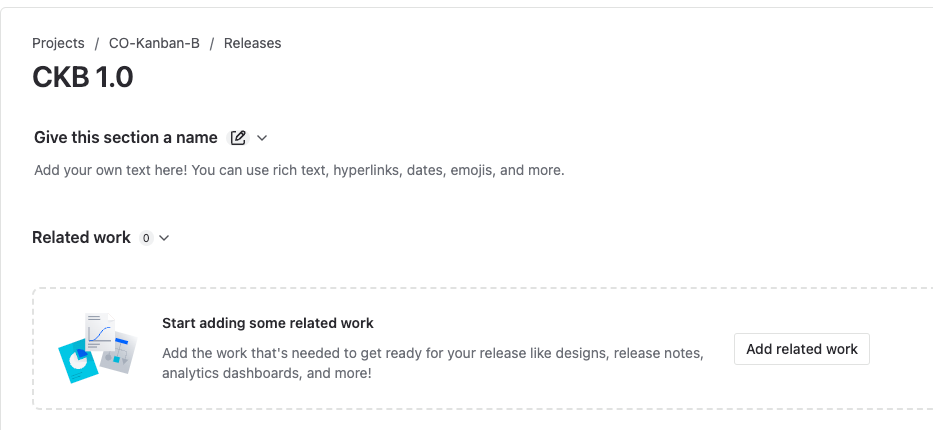Click the slash separator before Releases
Viewport: 933px width, 430px height.
click(211, 43)
